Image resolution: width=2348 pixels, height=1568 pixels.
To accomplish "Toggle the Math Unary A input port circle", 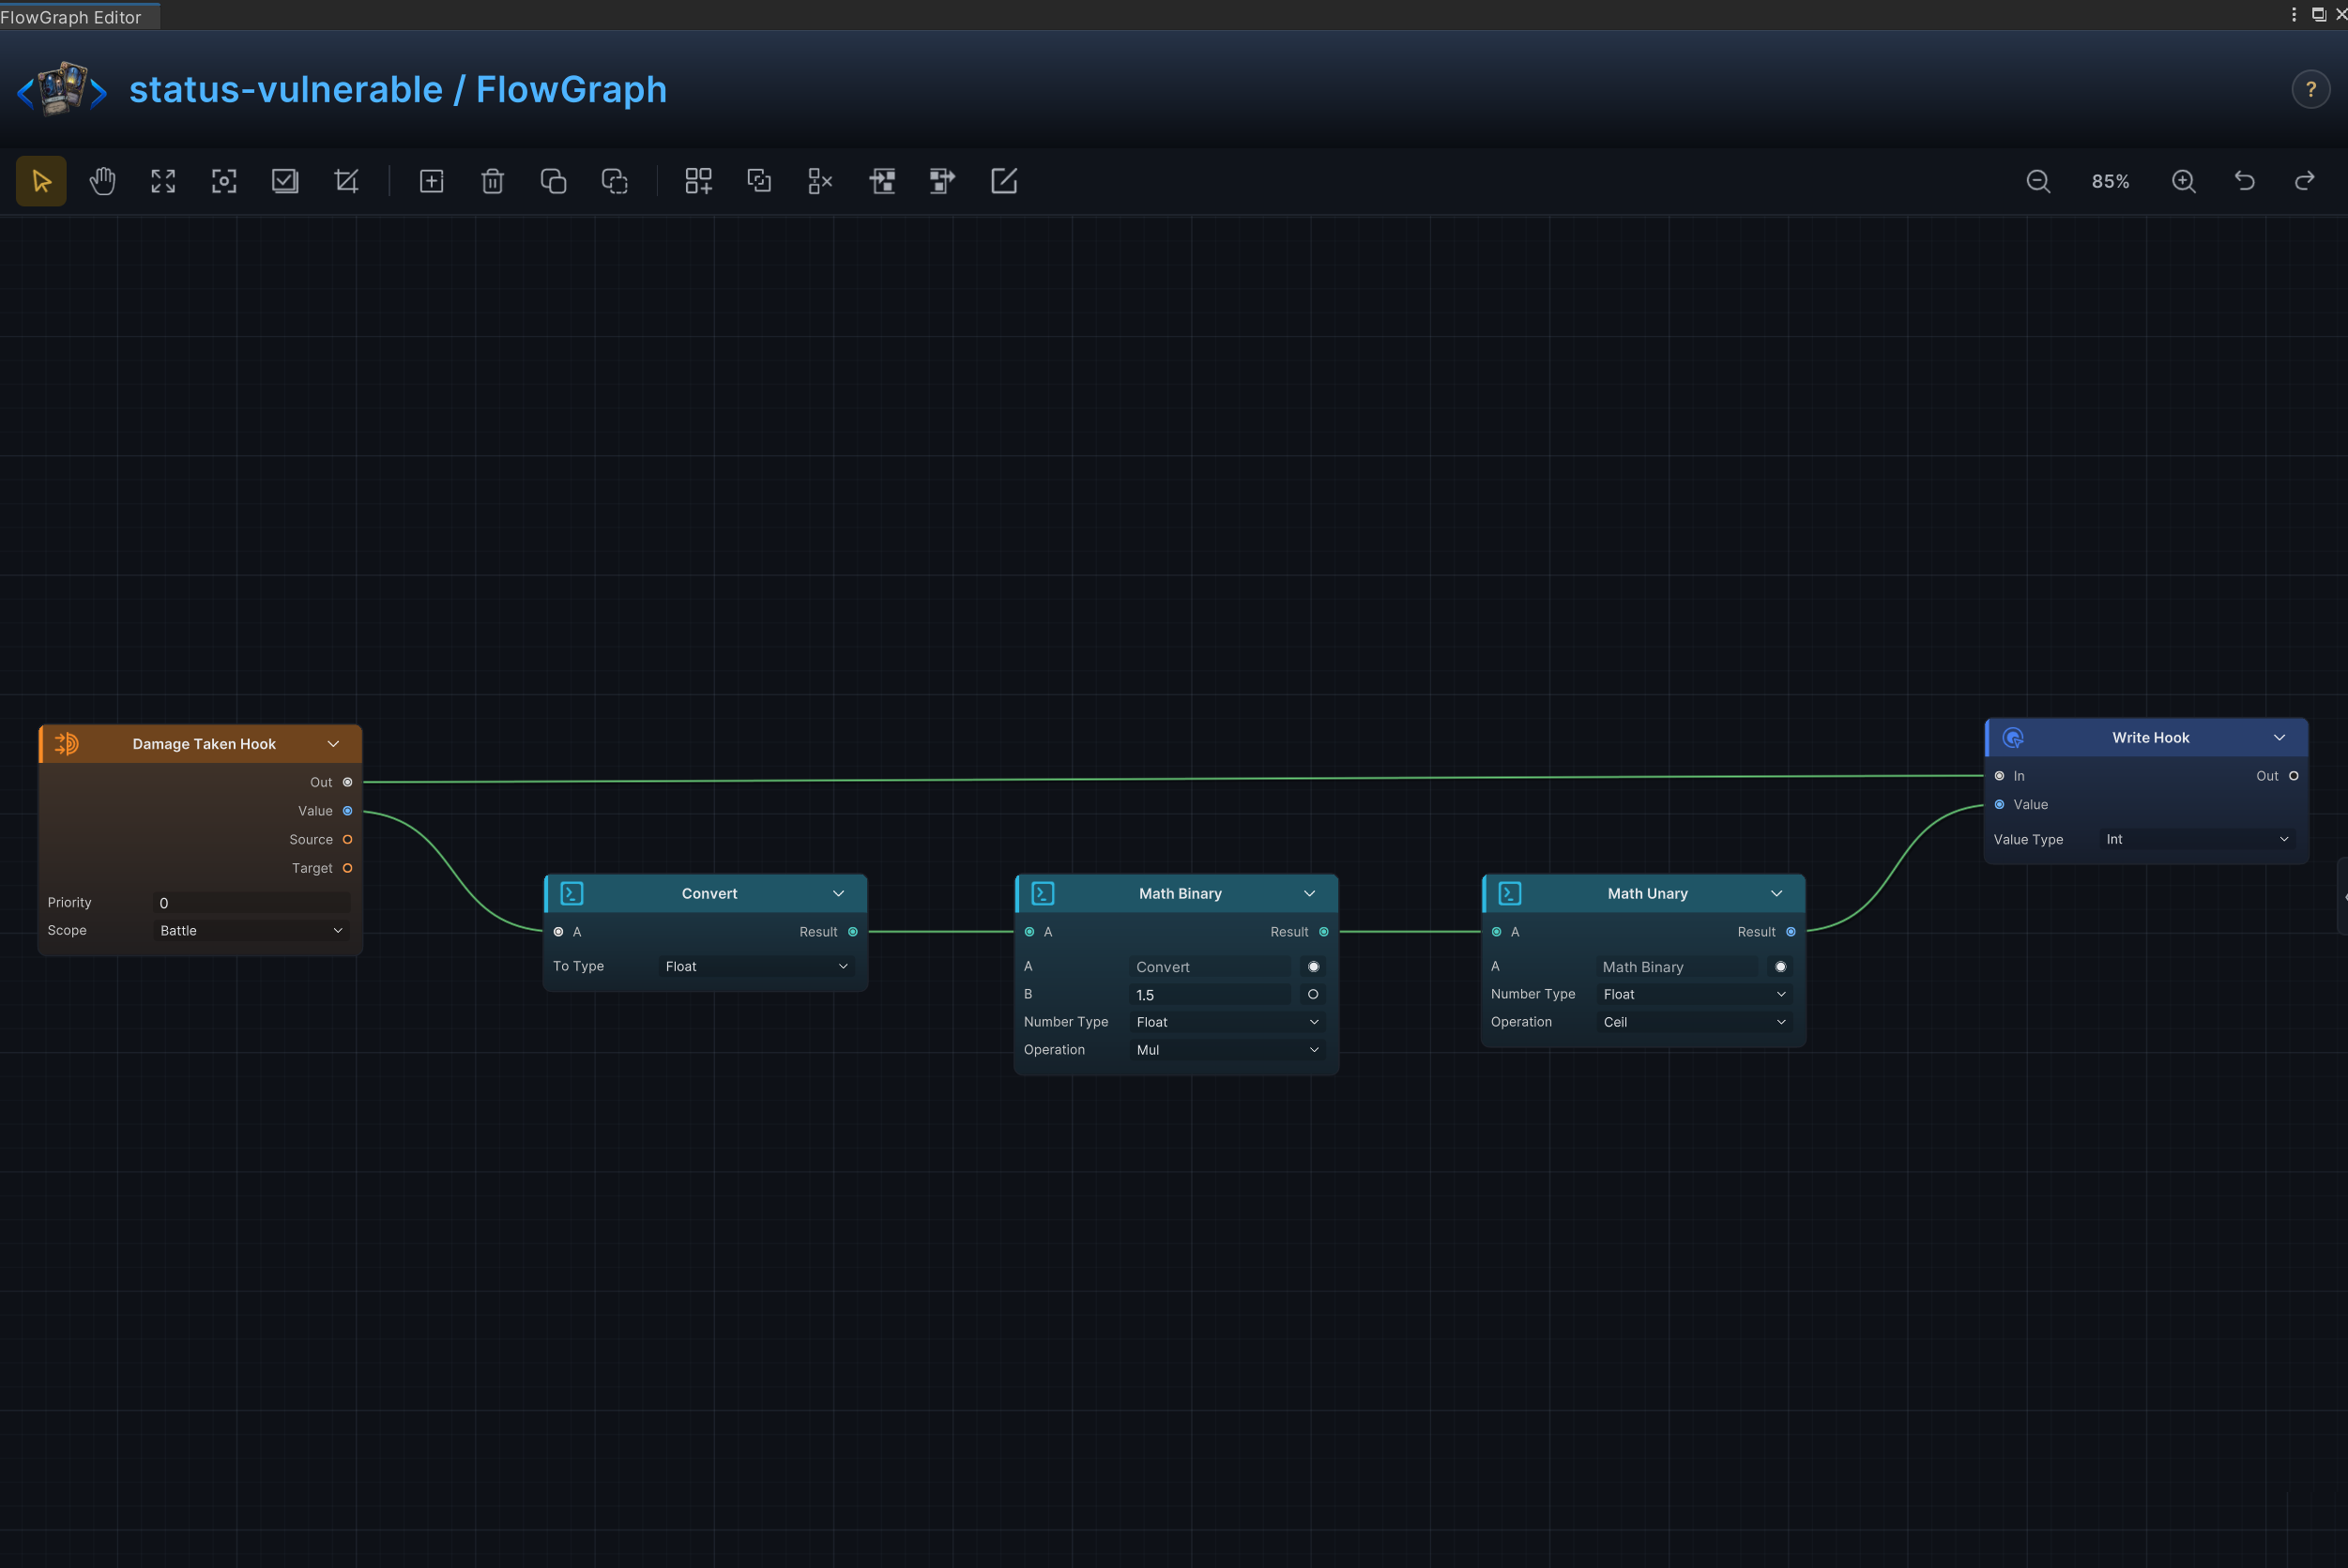I will (1781, 967).
